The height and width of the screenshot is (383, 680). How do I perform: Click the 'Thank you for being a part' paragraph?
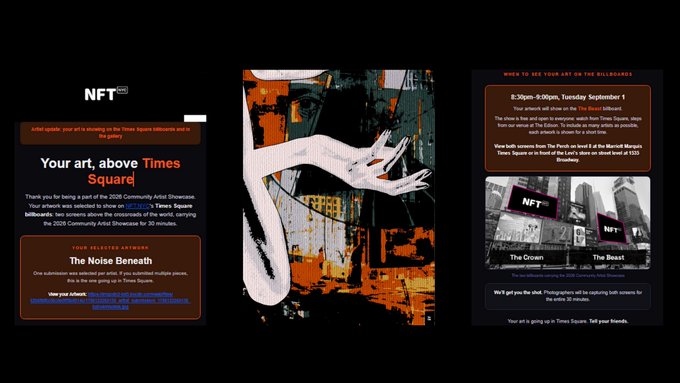110,210
